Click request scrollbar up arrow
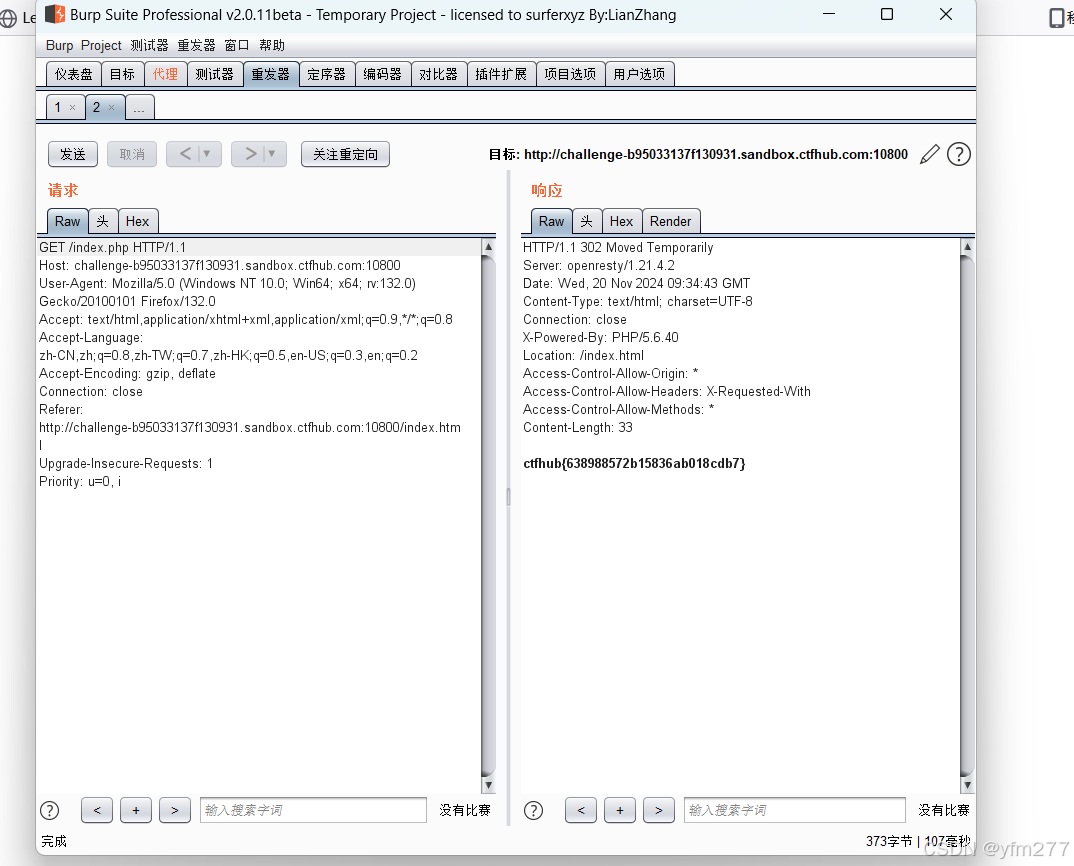This screenshot has height=866, width=1074. click(488, 247)
